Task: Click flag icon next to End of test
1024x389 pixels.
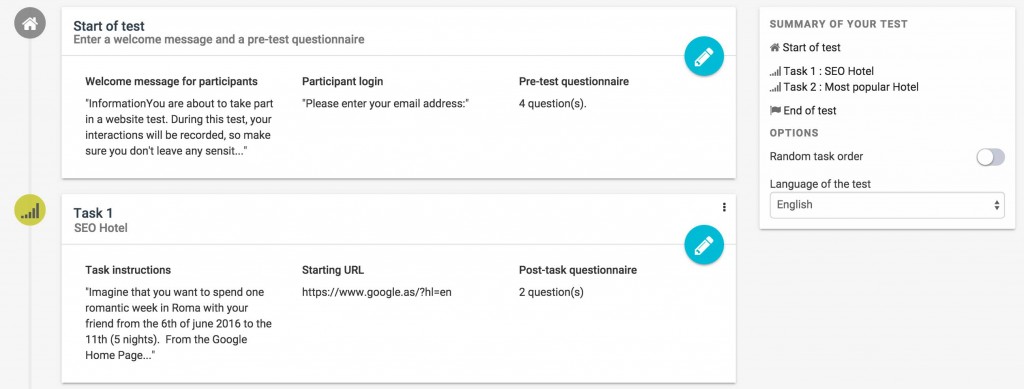Action: pyautogui.click(x=775, y=111)
